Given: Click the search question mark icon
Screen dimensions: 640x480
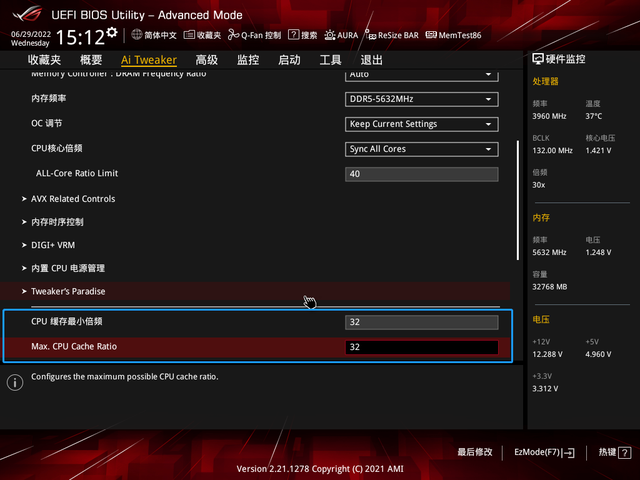Looking at the screenshot, I should pos(293,35).
